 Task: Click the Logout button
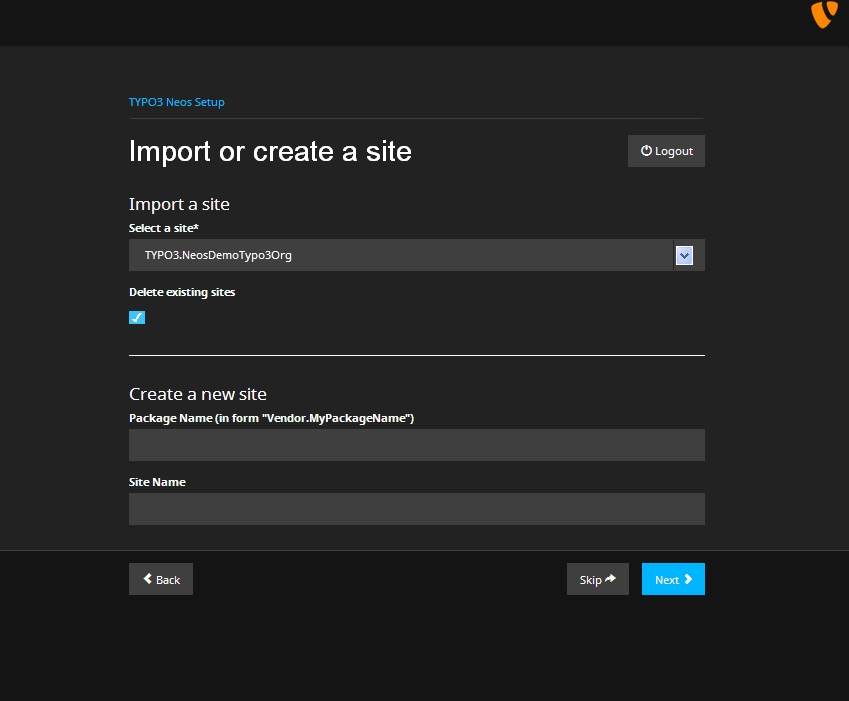(x=666, y=151)
